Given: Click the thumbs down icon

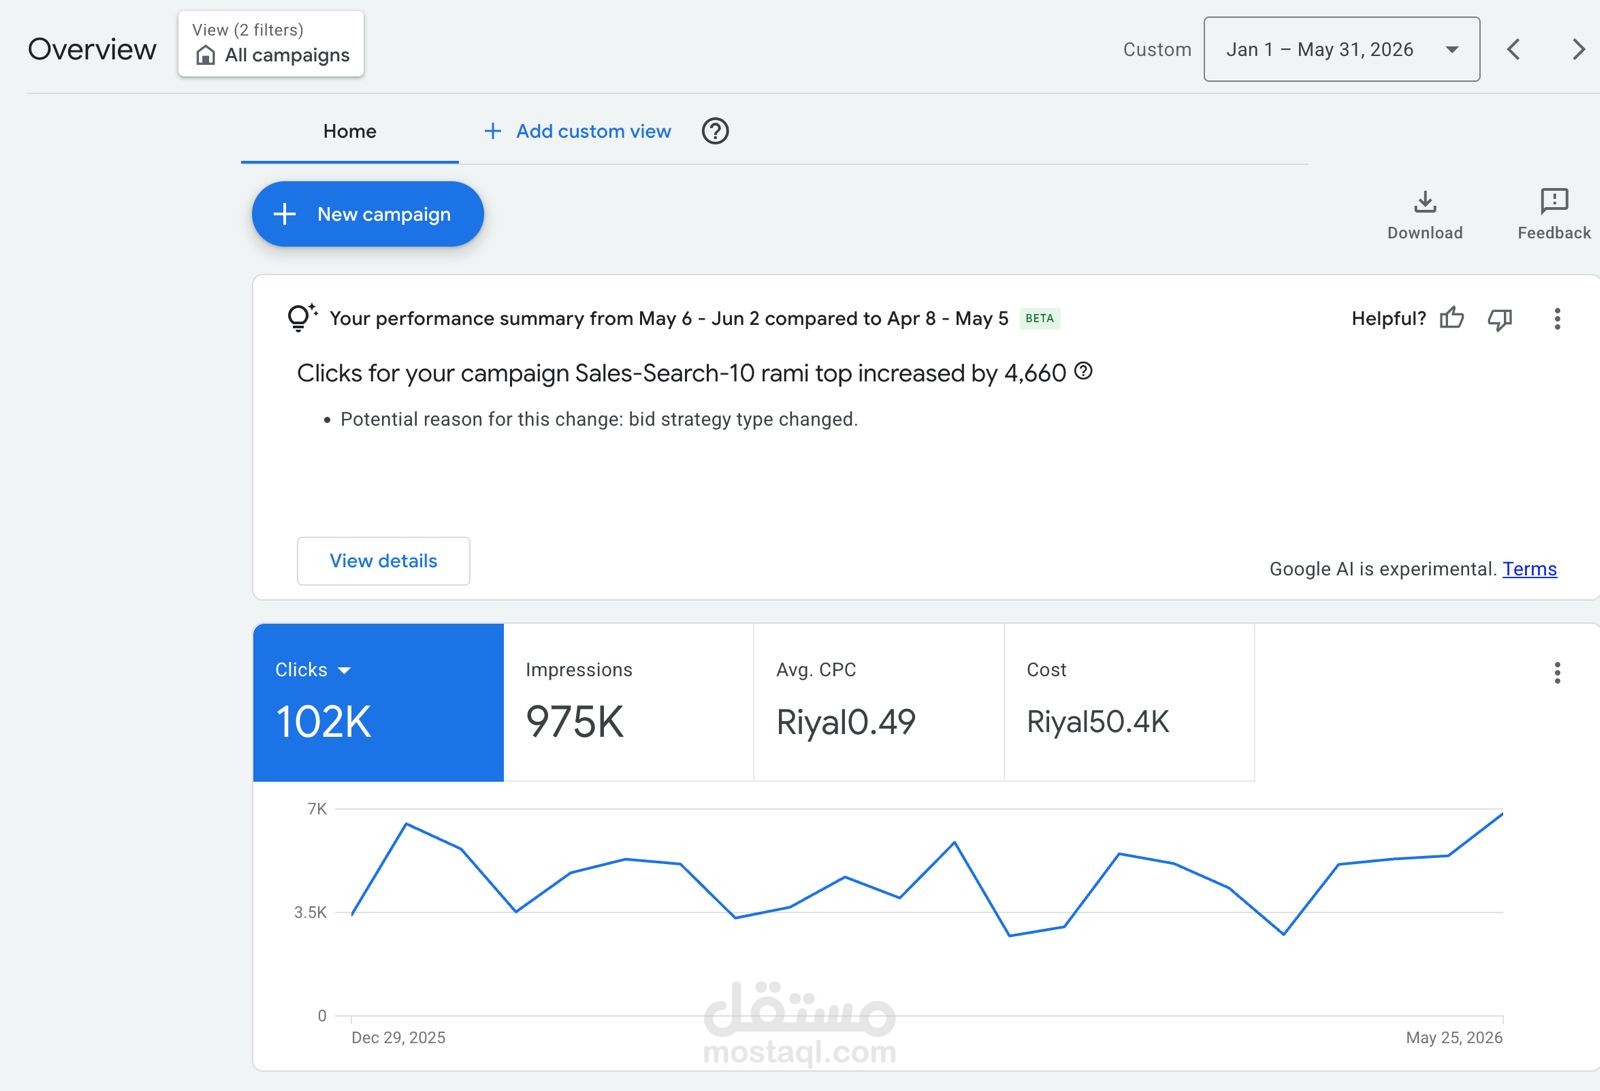Looking at the screenshot, I should pyautogui.click(x=1500, y=319).
